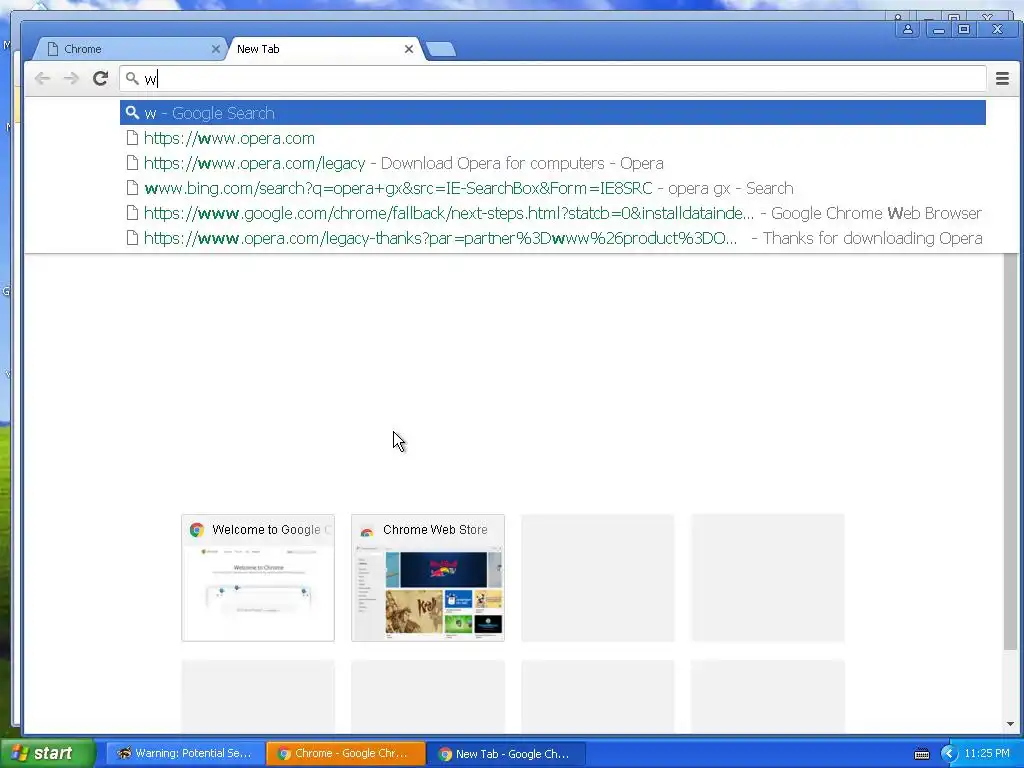Expand hidden tray icons arrow
Image resolution: width=1024 pixels, height=768 pixels.
tap(948, 754)
